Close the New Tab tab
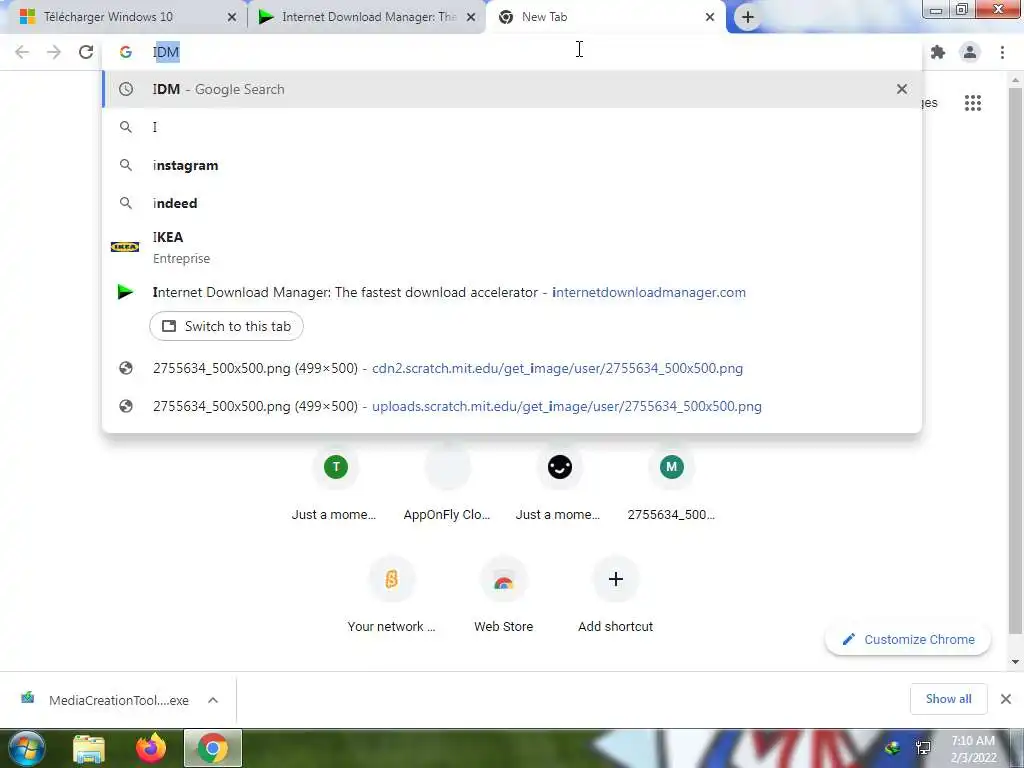The image size is (1024, 768). tap(710, 18)
